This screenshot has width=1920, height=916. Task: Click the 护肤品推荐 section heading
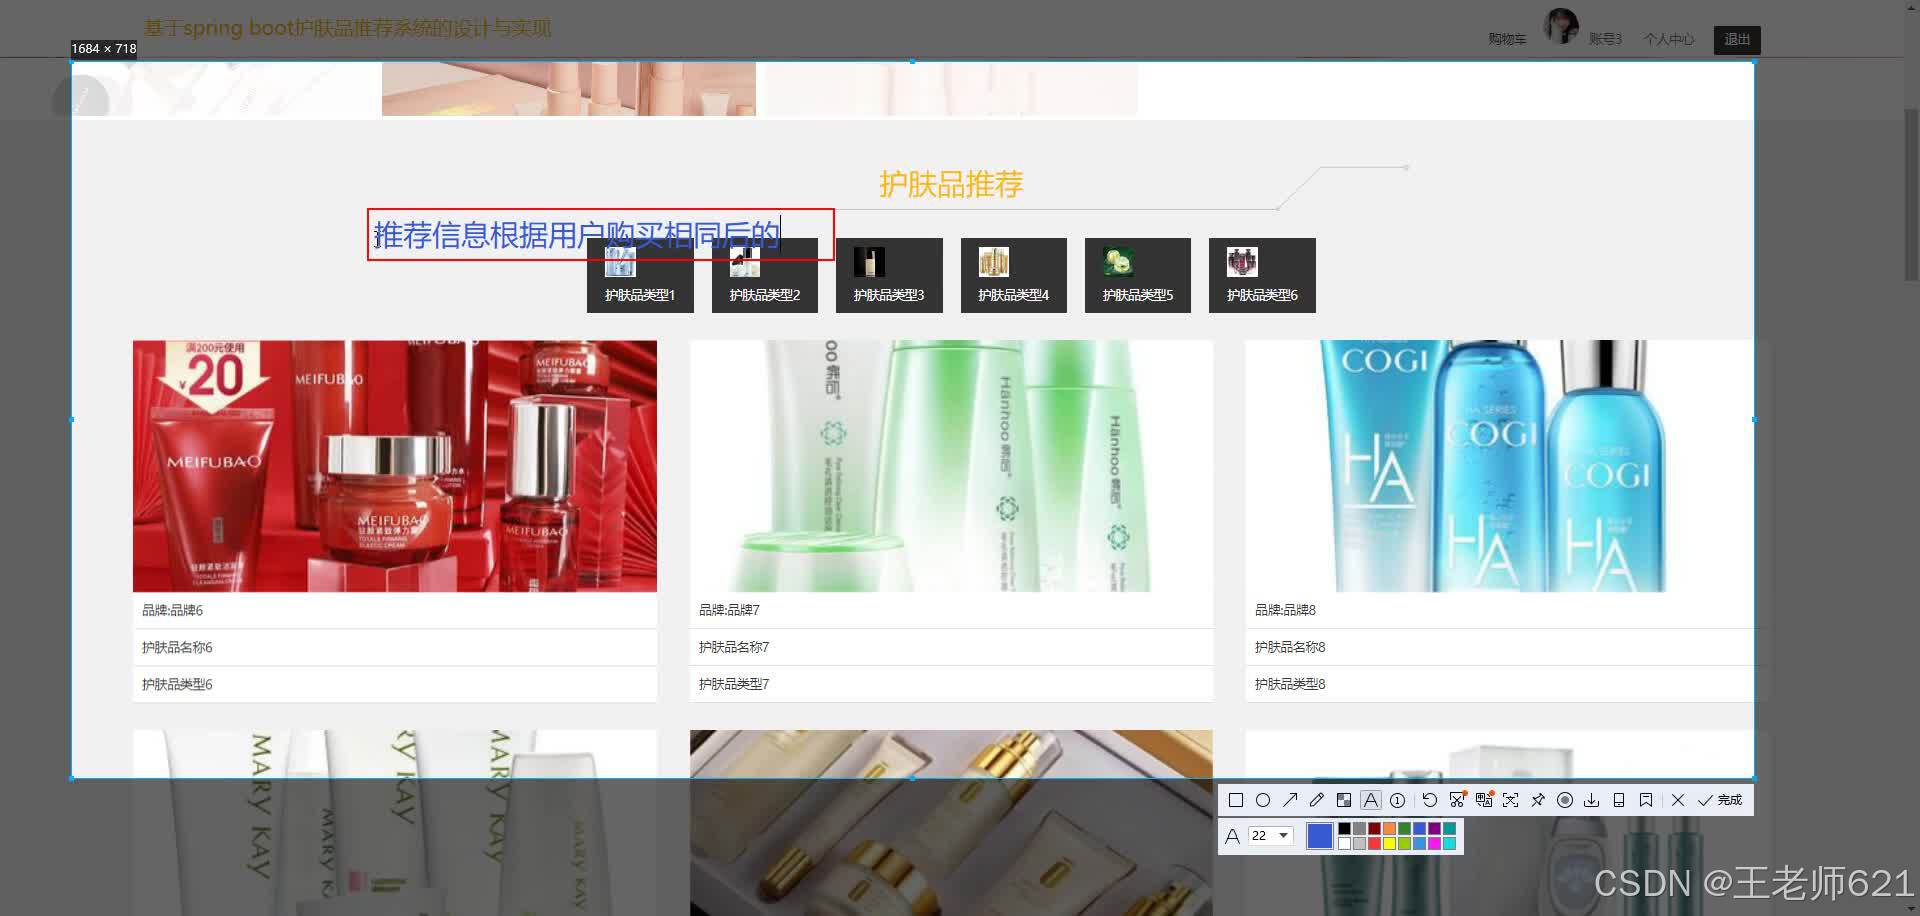951,184
